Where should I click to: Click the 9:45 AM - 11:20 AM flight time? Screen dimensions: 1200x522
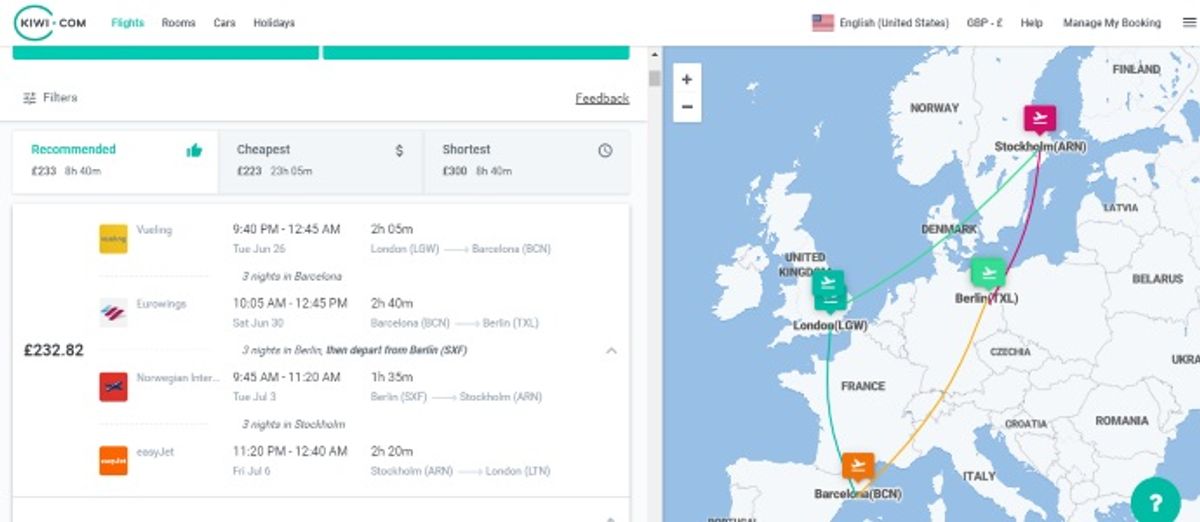coord(287,377)
